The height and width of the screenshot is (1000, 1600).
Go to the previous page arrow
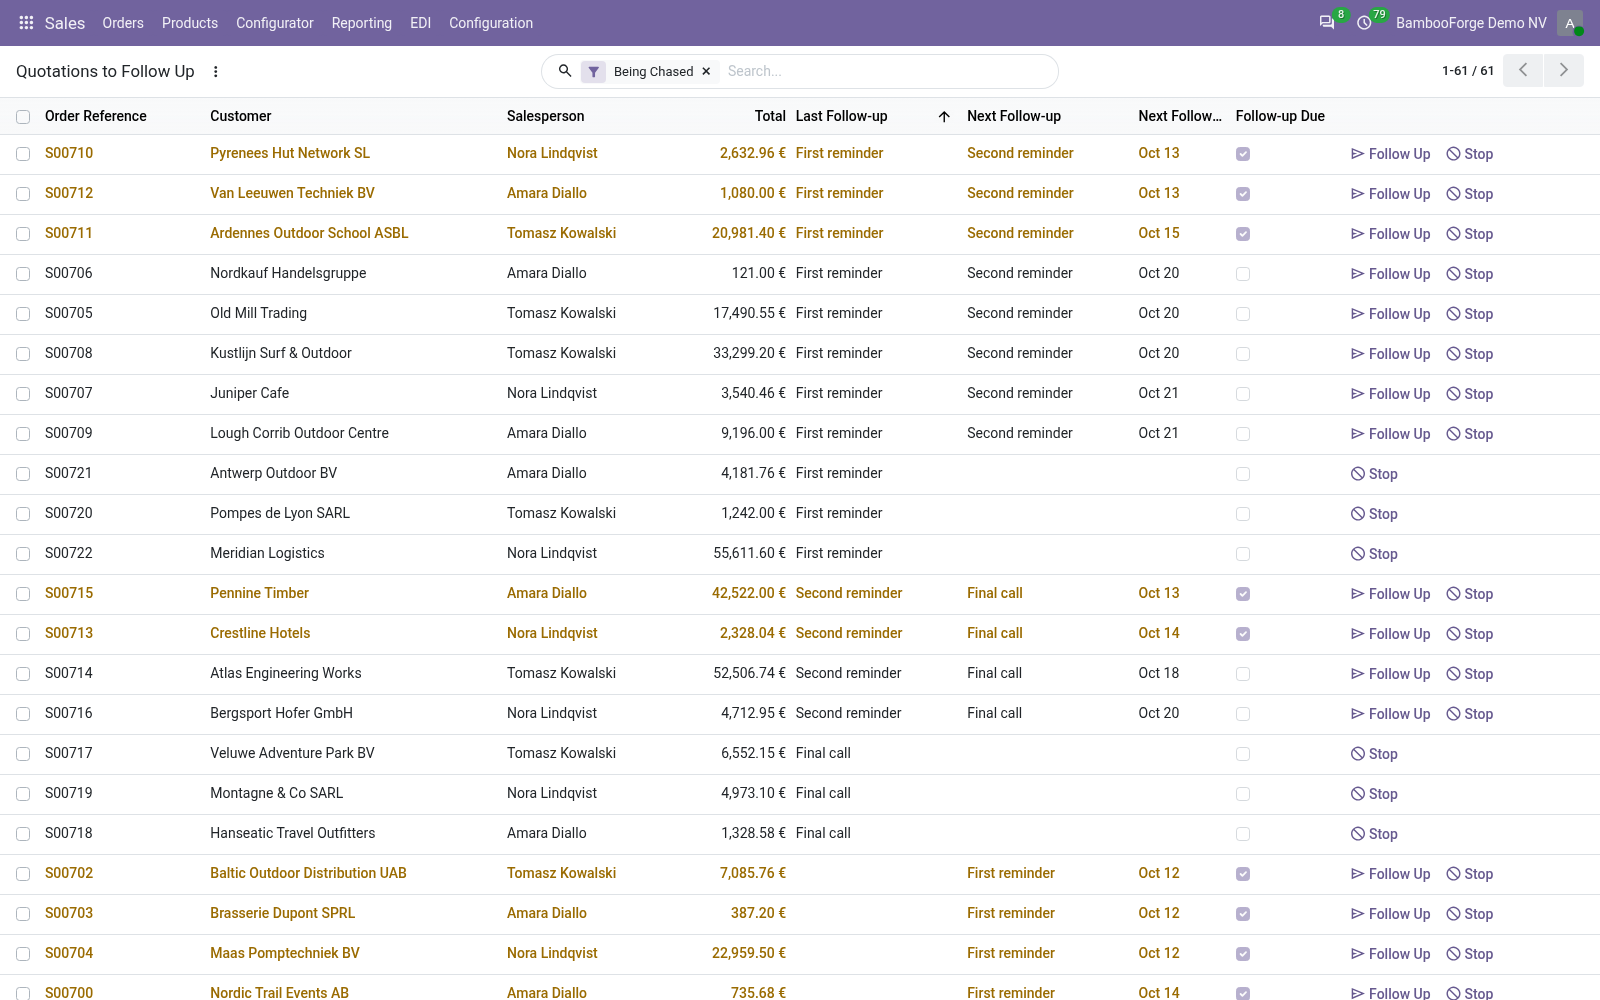tap(1523, 70)
